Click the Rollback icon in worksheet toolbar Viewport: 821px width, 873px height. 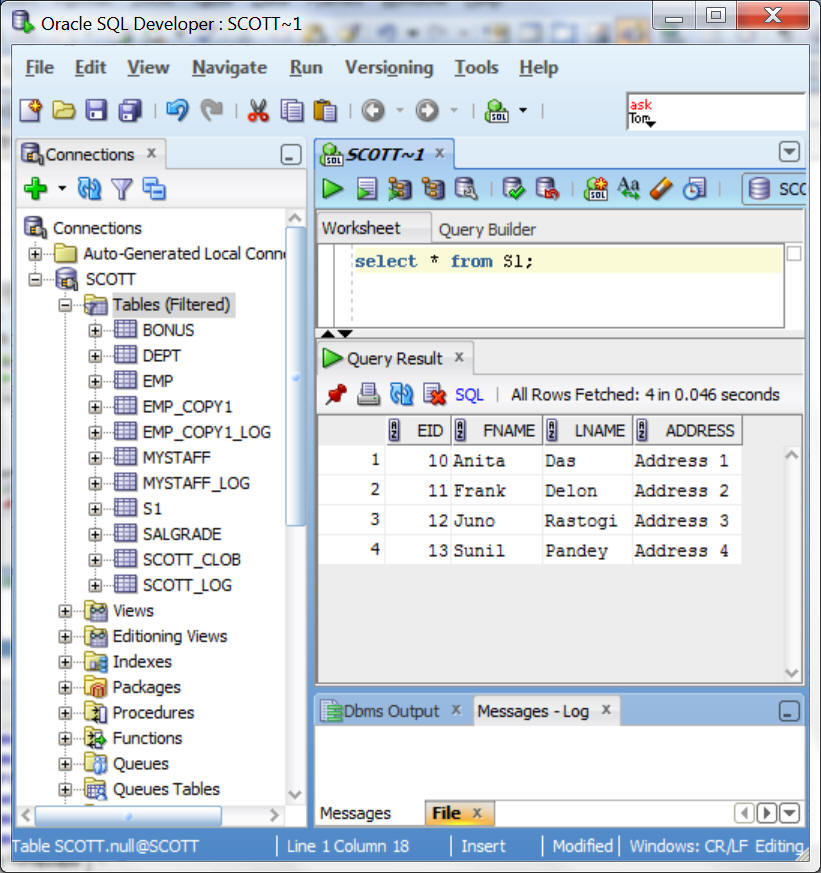click(x=547, y=188)
